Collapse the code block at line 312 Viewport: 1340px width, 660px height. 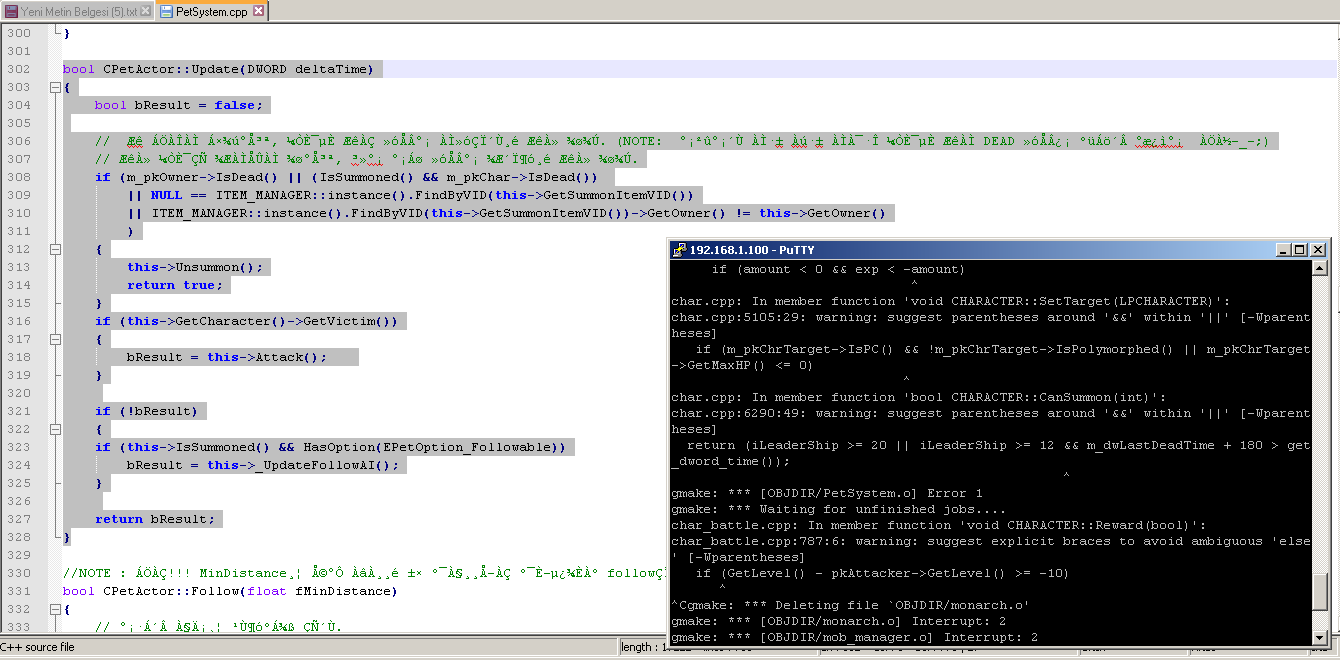(x=55, y=249)
